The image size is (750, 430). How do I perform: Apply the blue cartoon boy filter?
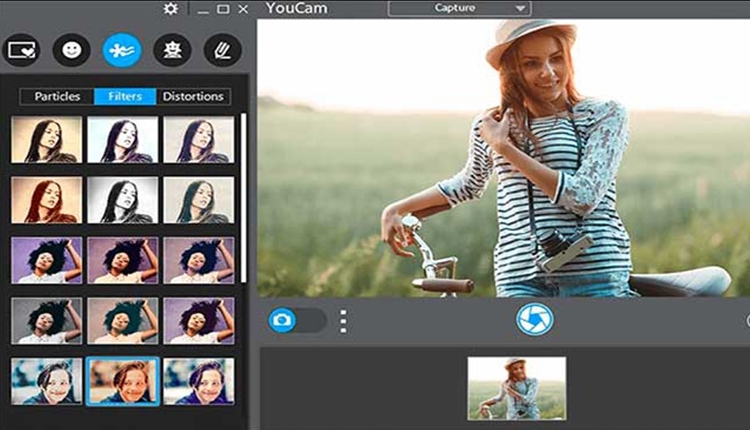(46, 381)
